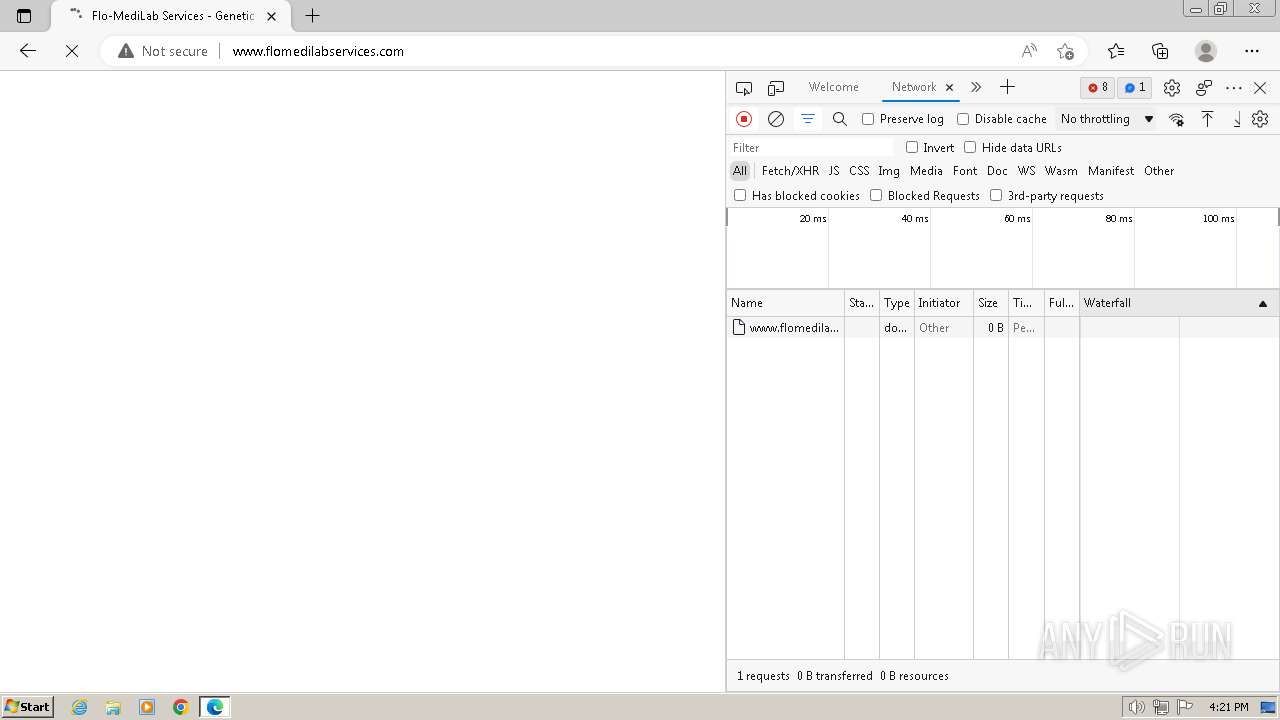Show All request types
Image resolution: width=1280 pixels, height=720 pixels.
pos(740,171)
